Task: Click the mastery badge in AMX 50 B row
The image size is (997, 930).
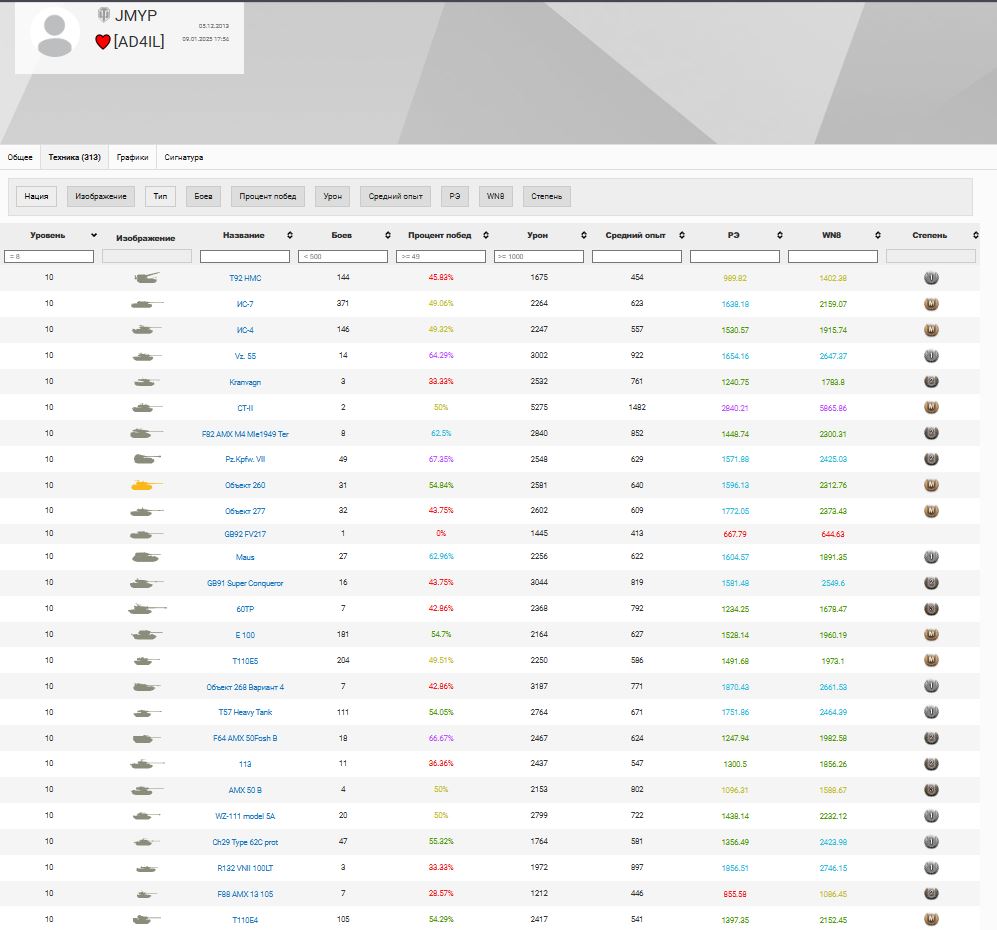Action: coord(931,790)
